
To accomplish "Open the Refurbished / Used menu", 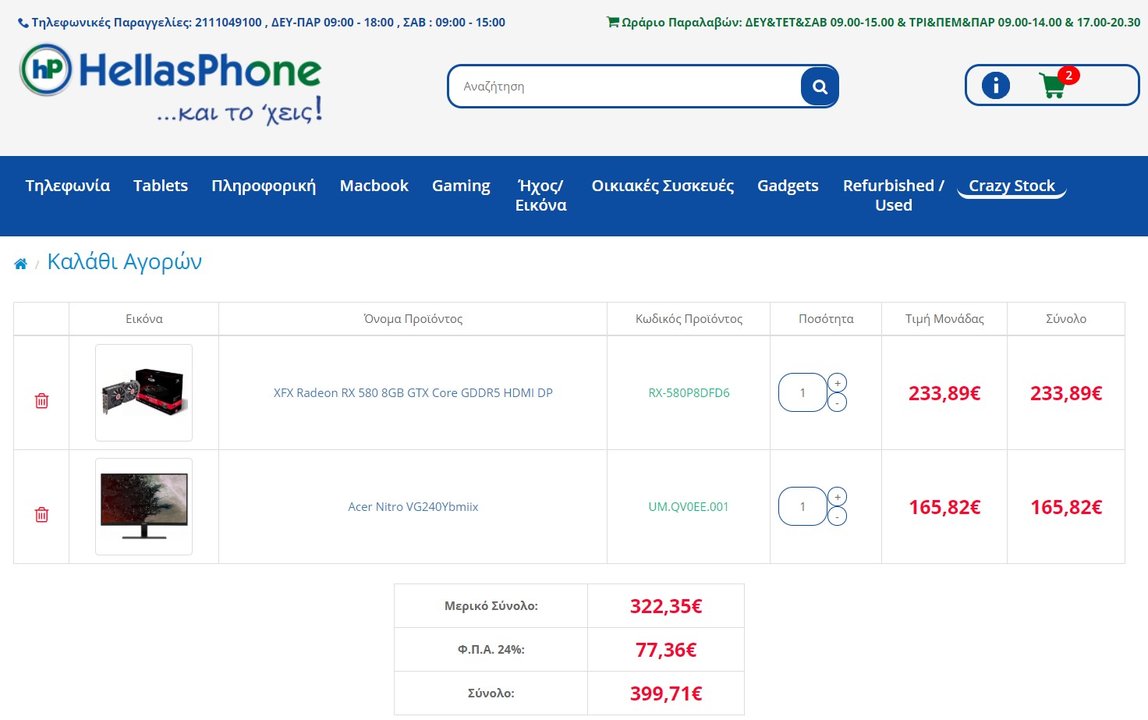I will tap(893, 196).
